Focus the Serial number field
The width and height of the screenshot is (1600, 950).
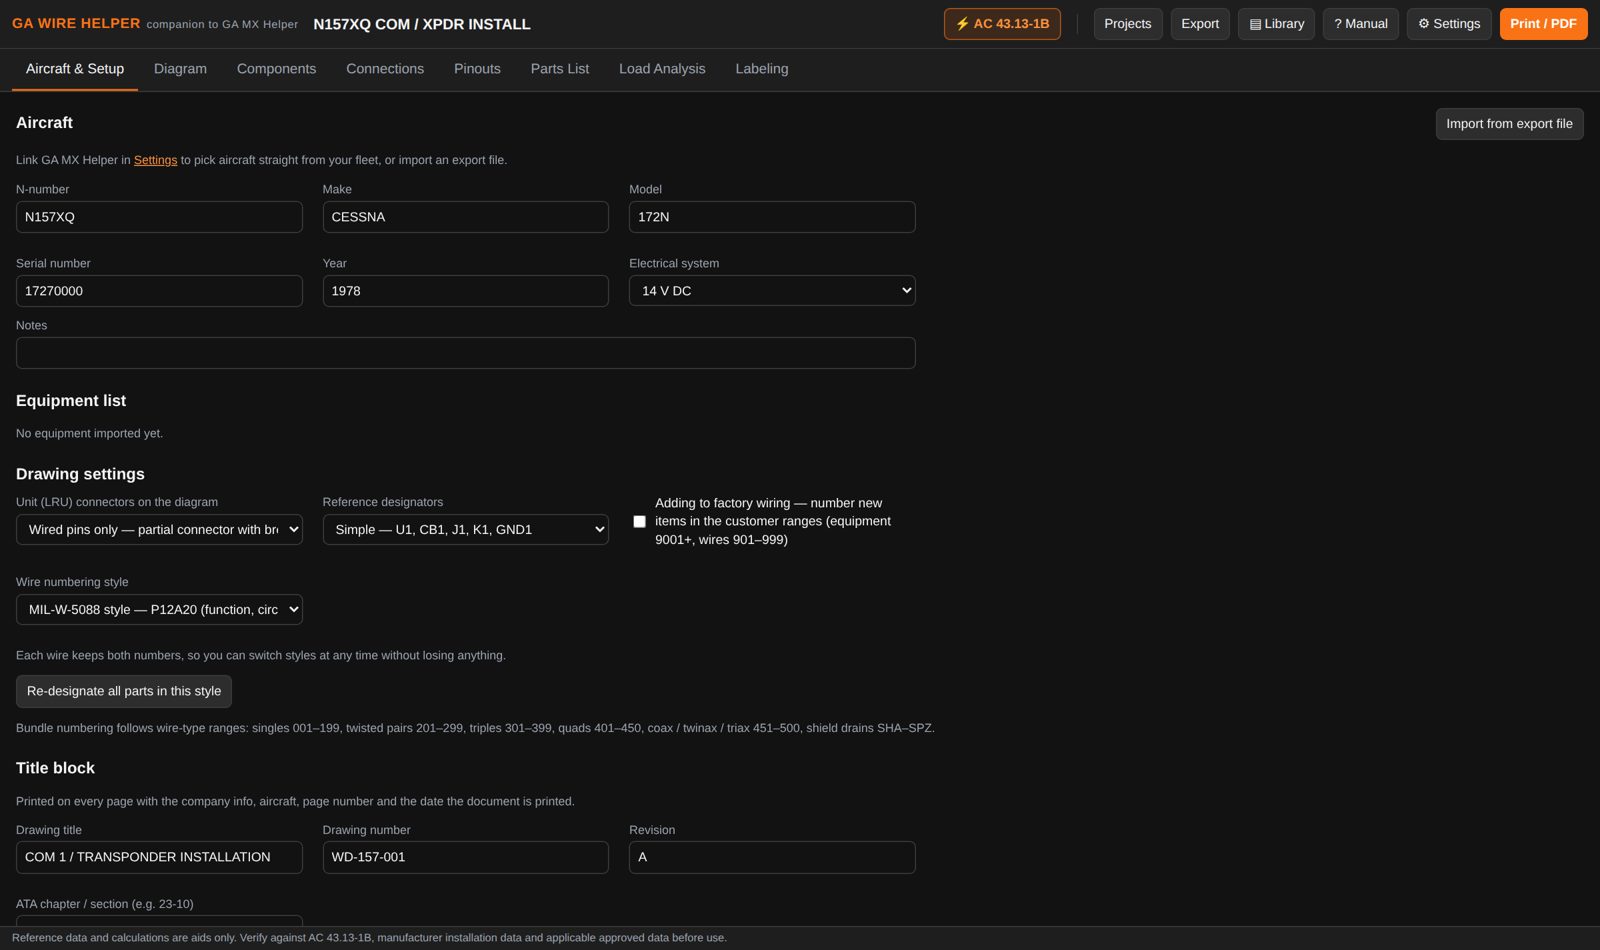pyautogui.click(x=159, y=291)
